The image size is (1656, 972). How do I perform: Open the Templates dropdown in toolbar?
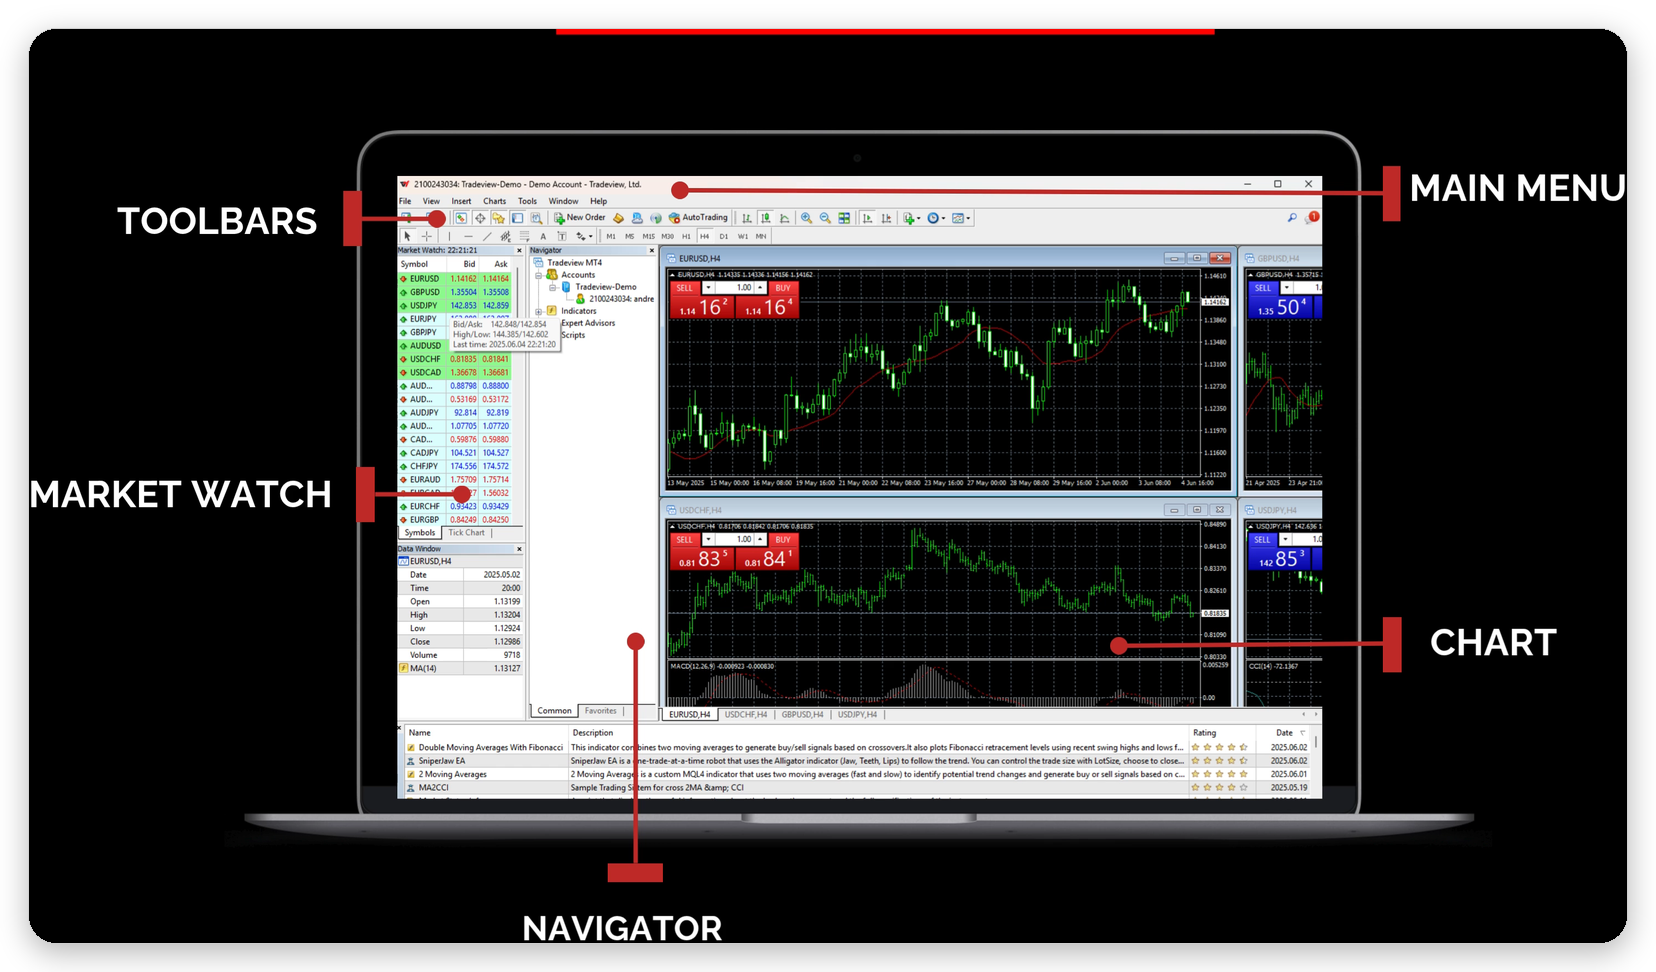coord(961,218)
